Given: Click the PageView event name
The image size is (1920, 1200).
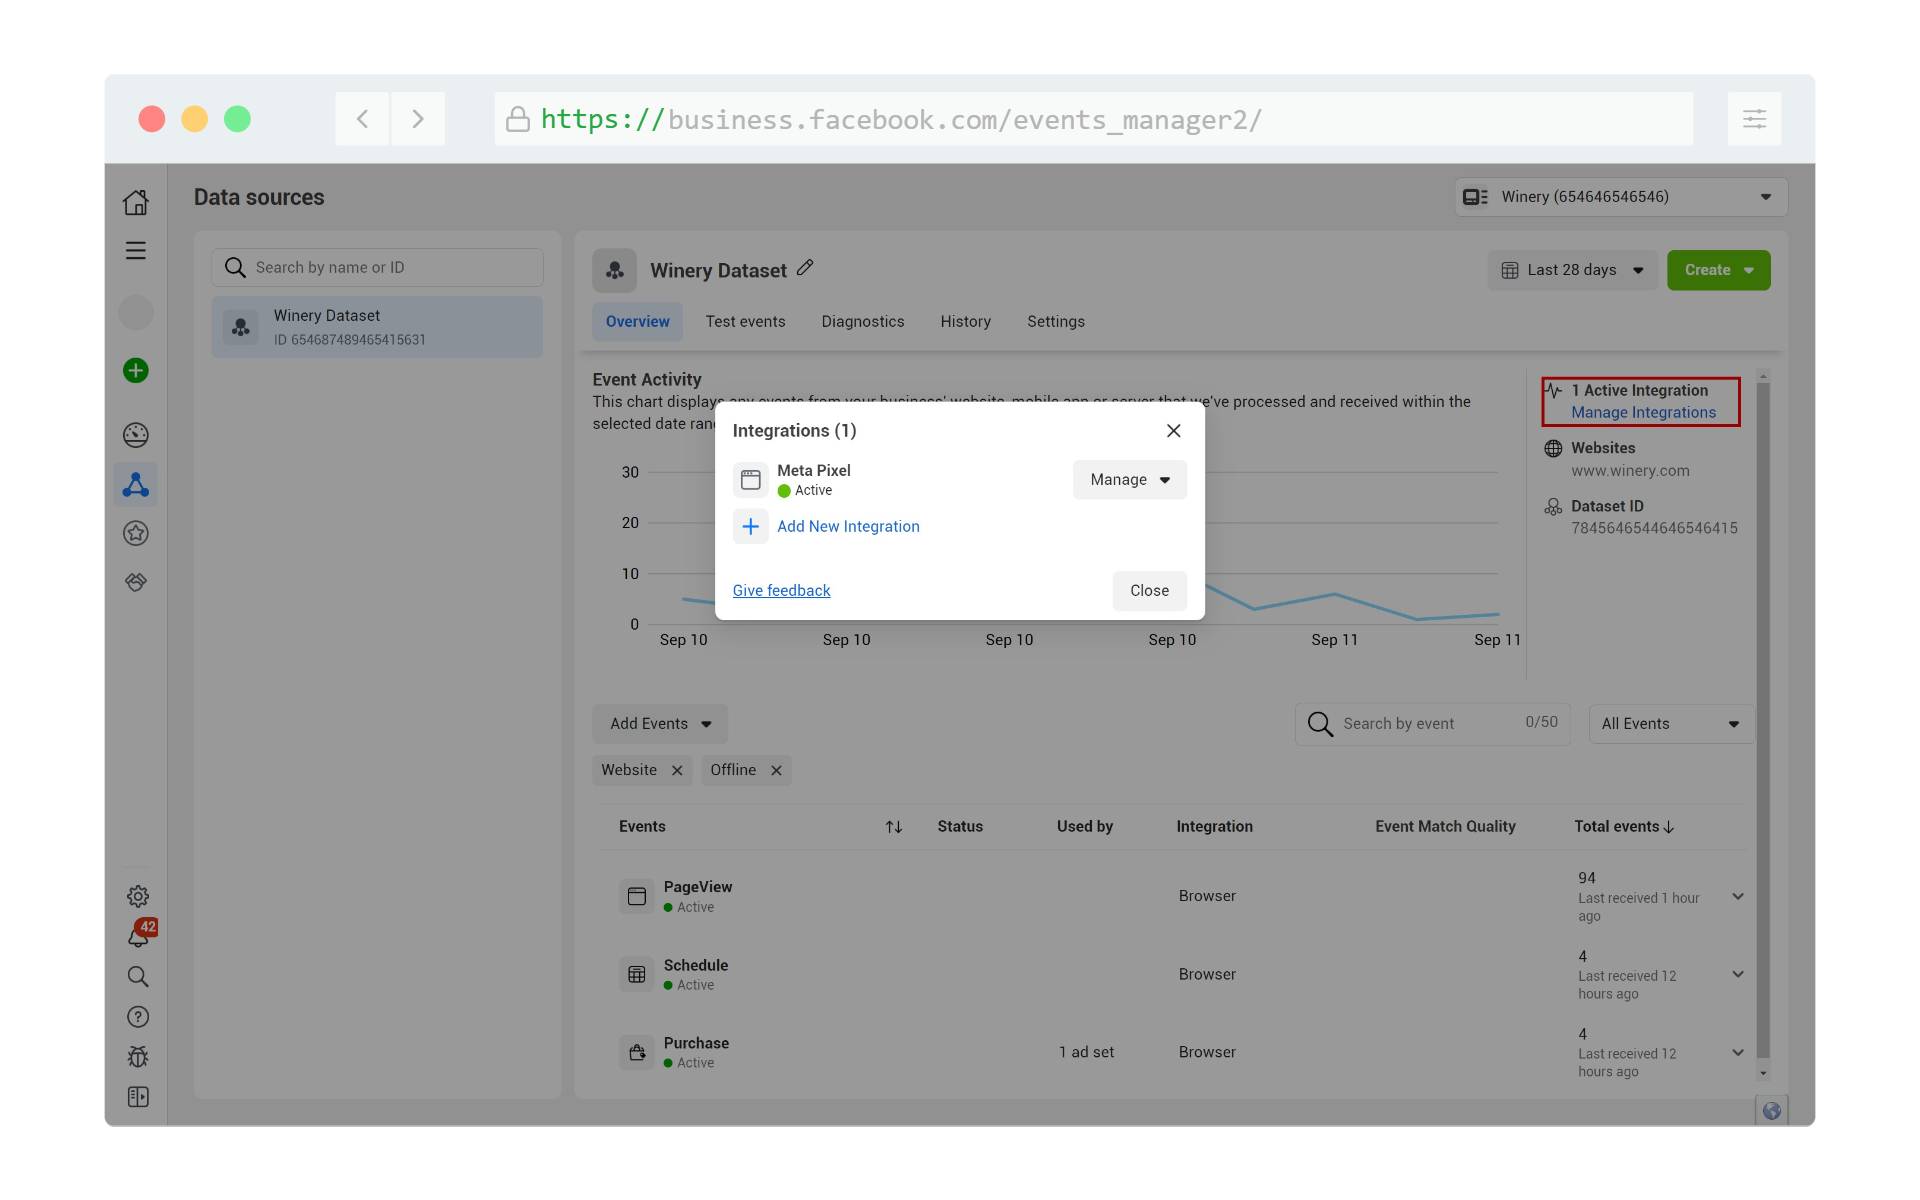Looking at the screenshot, I should (x=698, y=887).
